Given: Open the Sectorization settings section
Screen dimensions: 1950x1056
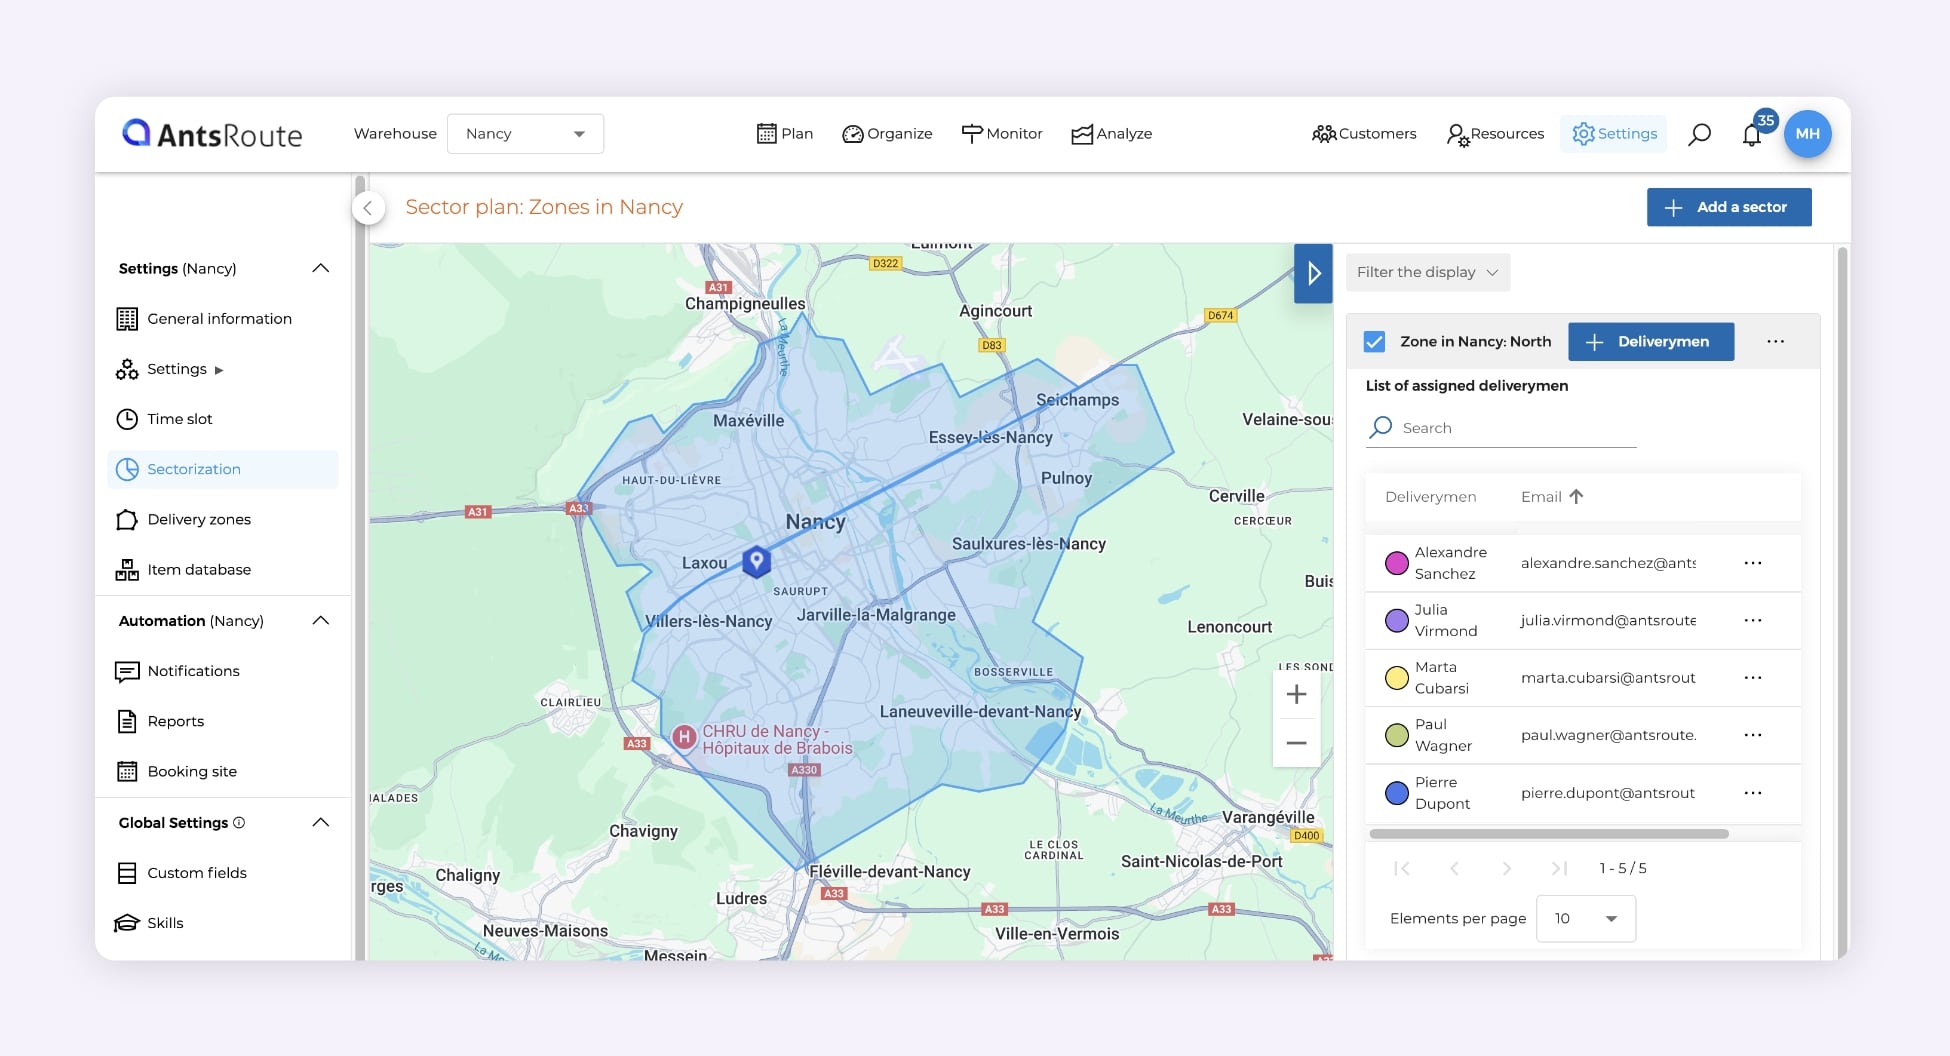Looking at the screenshot, I should pyautogui.click(x=194, y=469).
